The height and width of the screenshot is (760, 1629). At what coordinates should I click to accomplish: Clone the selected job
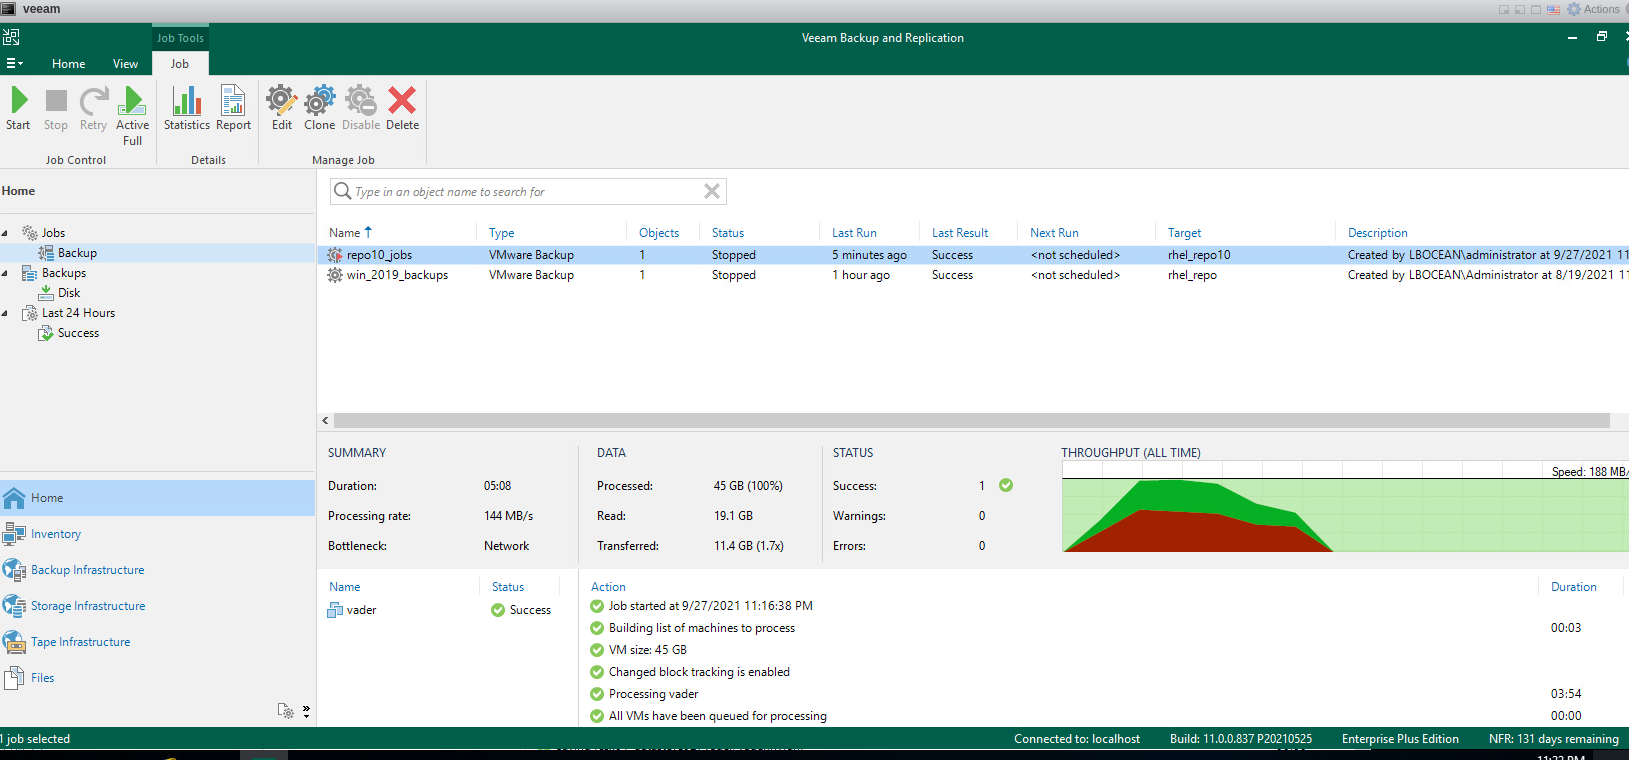tap(319, 108)
